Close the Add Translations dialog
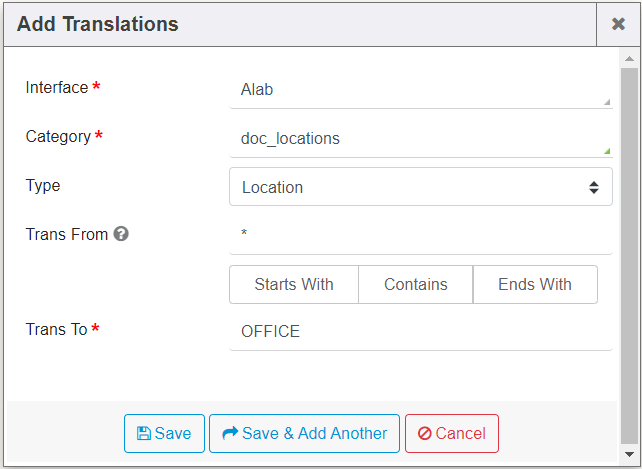The height and width of the screenshot is (469, 642). coord(618,24)
